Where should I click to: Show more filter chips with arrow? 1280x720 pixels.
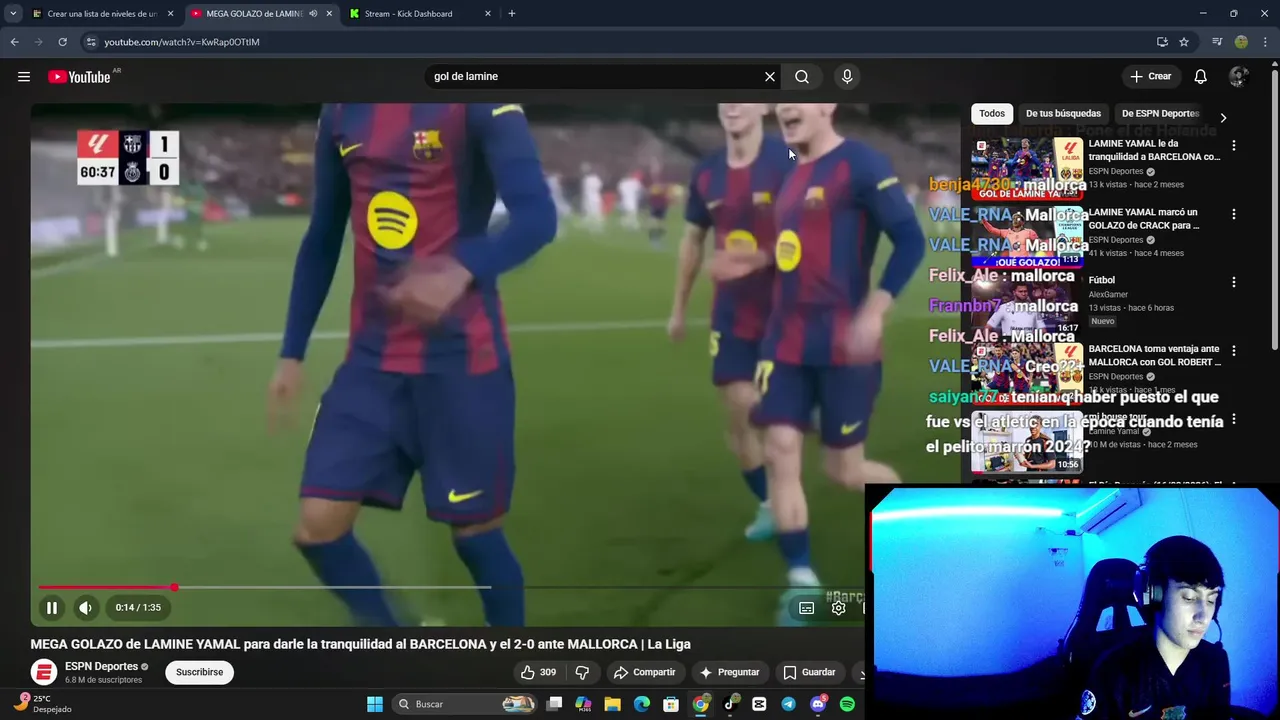tap(1223, 117)
